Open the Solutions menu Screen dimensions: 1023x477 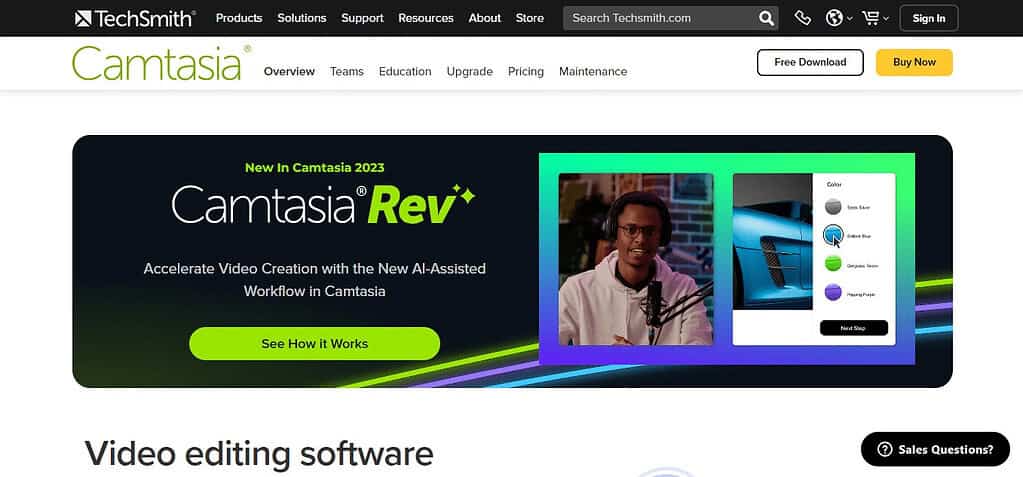click(301, 18)
